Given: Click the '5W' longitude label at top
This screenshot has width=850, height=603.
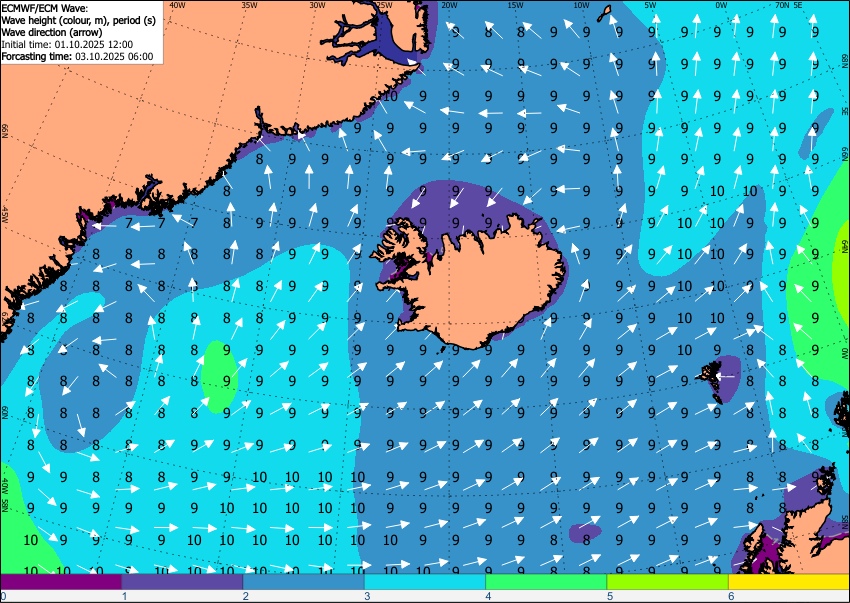Looking at the screenshot, I should (x=650, y=5).
